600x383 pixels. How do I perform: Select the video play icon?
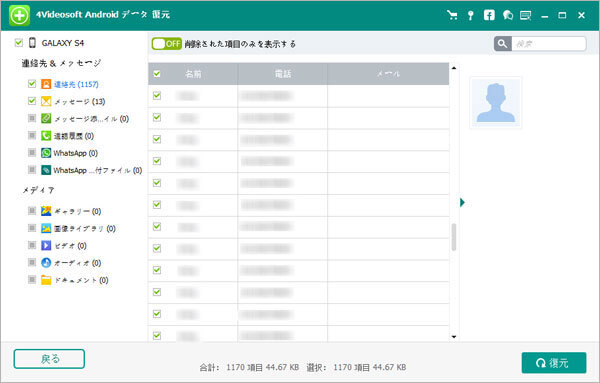pyautogui.click(x=46, y=246)
